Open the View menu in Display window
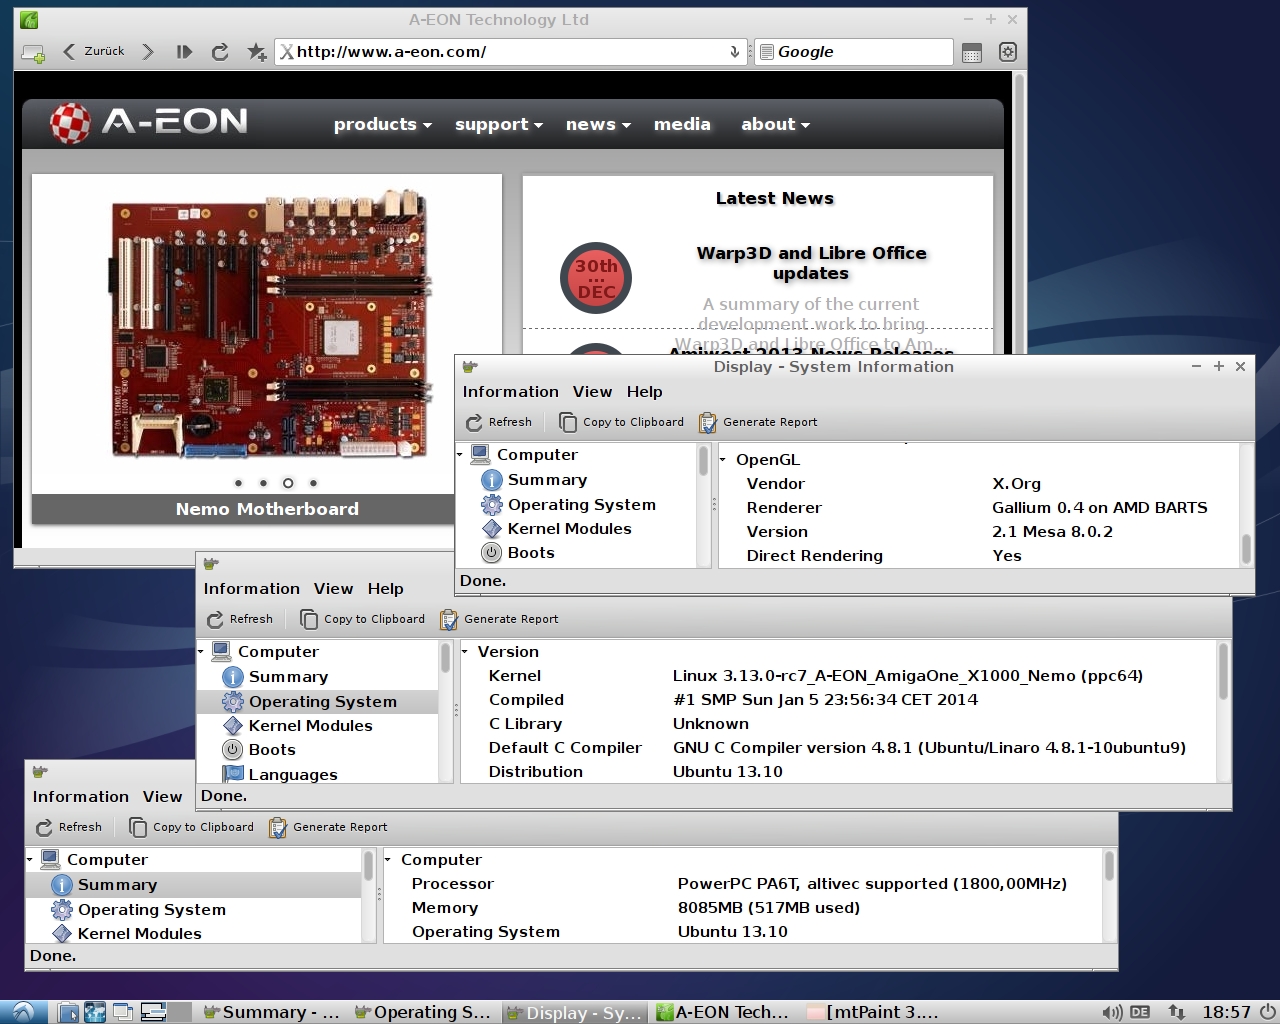The image size is (1280, 1024). click(x=592, y=392)
